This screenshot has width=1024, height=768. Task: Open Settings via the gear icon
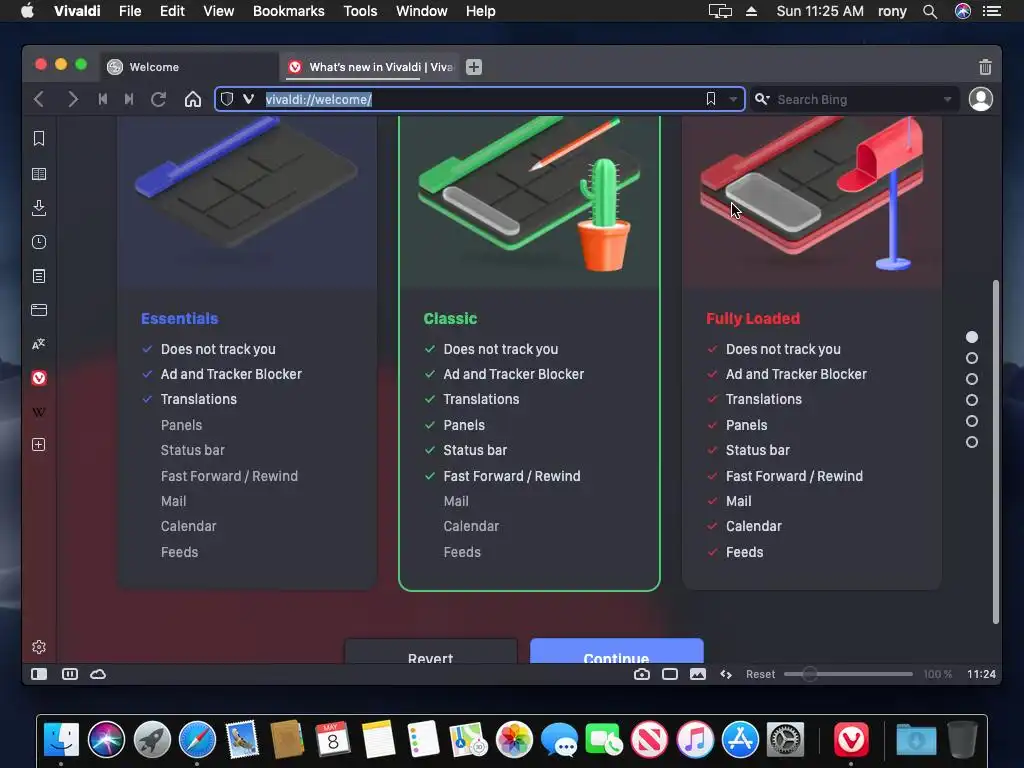(39, 647)
